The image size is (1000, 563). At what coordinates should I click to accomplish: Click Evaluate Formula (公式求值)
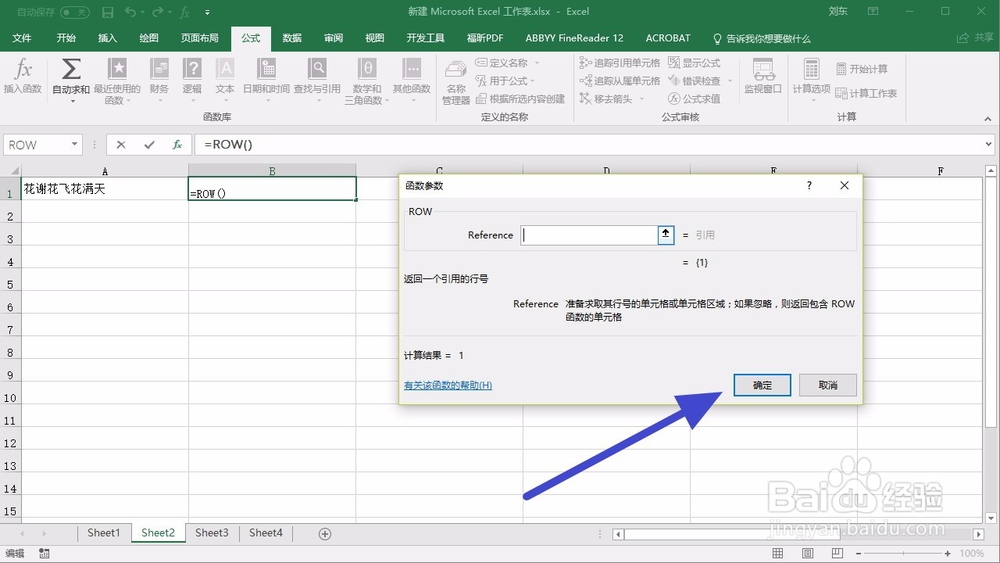click(695, 99)
